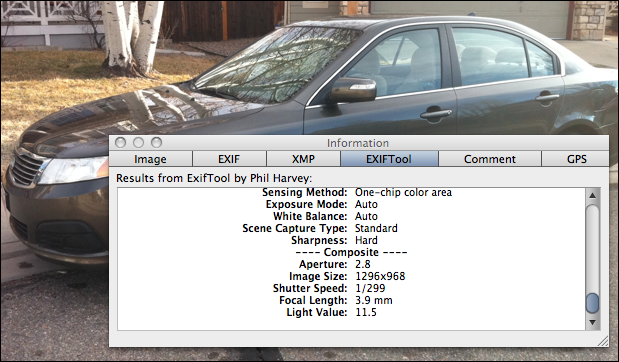Switch to the GPS tab
The width and height of the screenshot is (619, 362).
[x=576, y=159]
